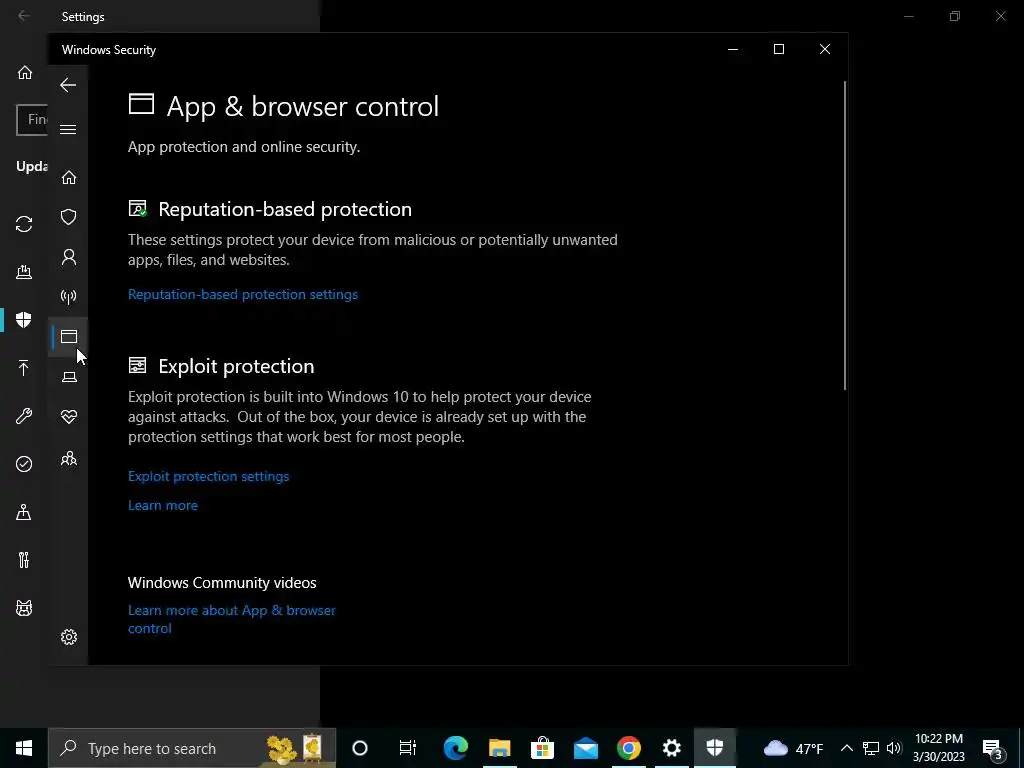The width and height of the screenshot is (1024, 768).
Task: Click Settings window home icon
Action: point(25,72)
